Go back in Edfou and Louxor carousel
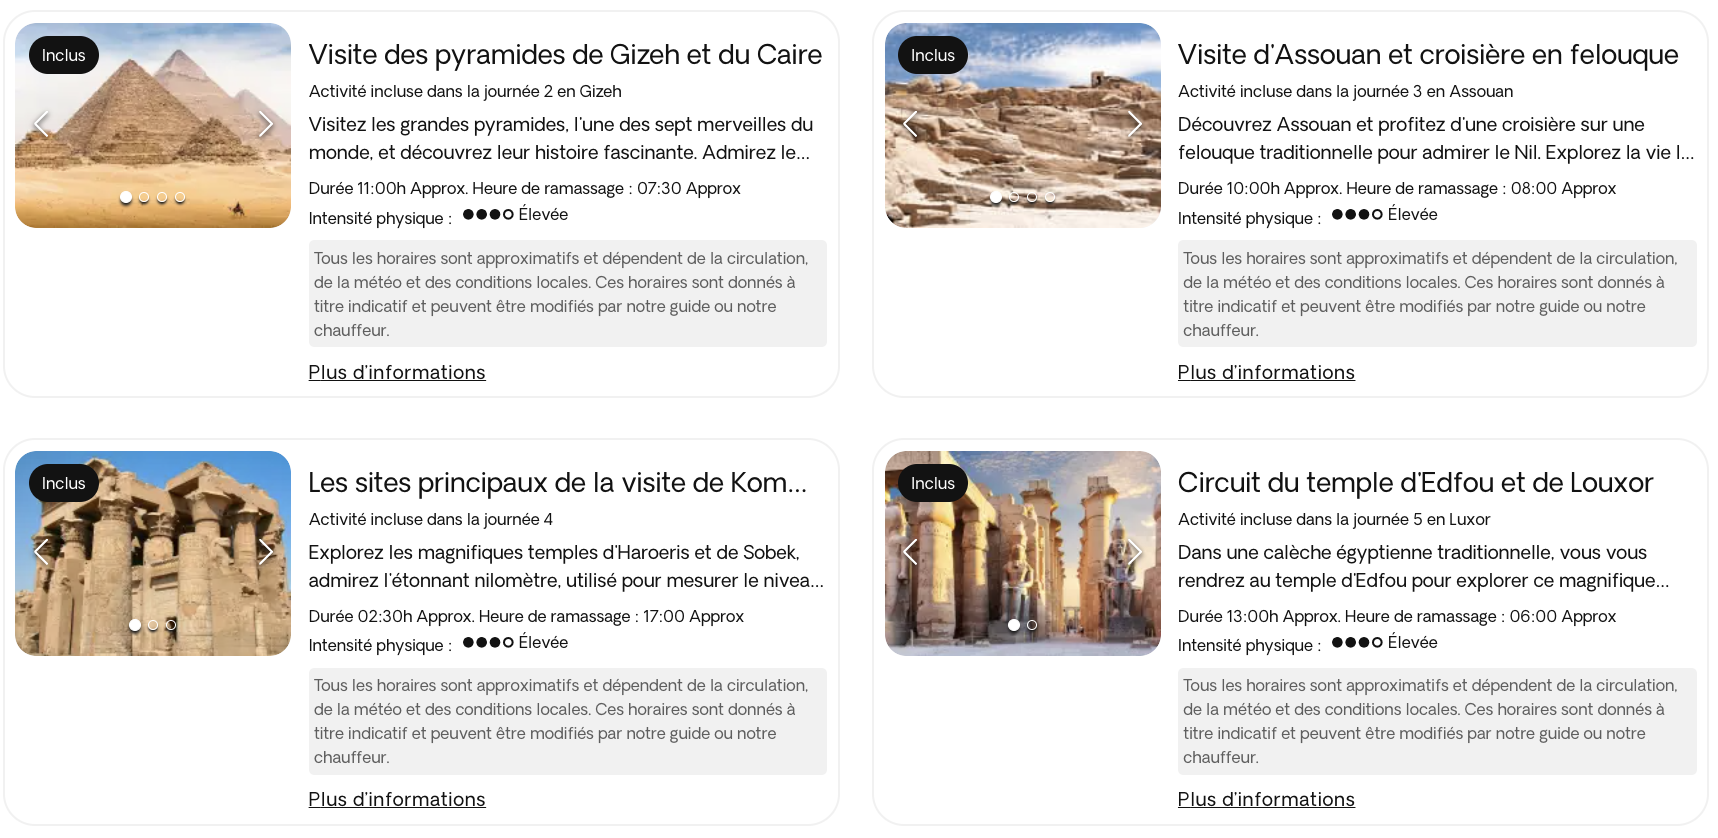This screenshot has height=838, width=1718. [x=911, y=552]
